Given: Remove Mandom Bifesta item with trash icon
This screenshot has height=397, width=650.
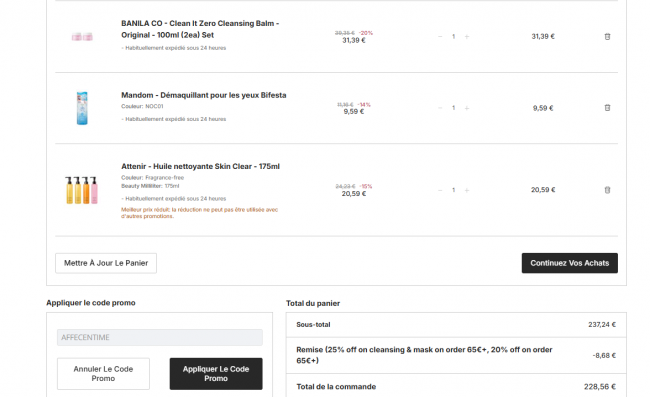Looking at the screenshot, I should (x=607, y=108).
